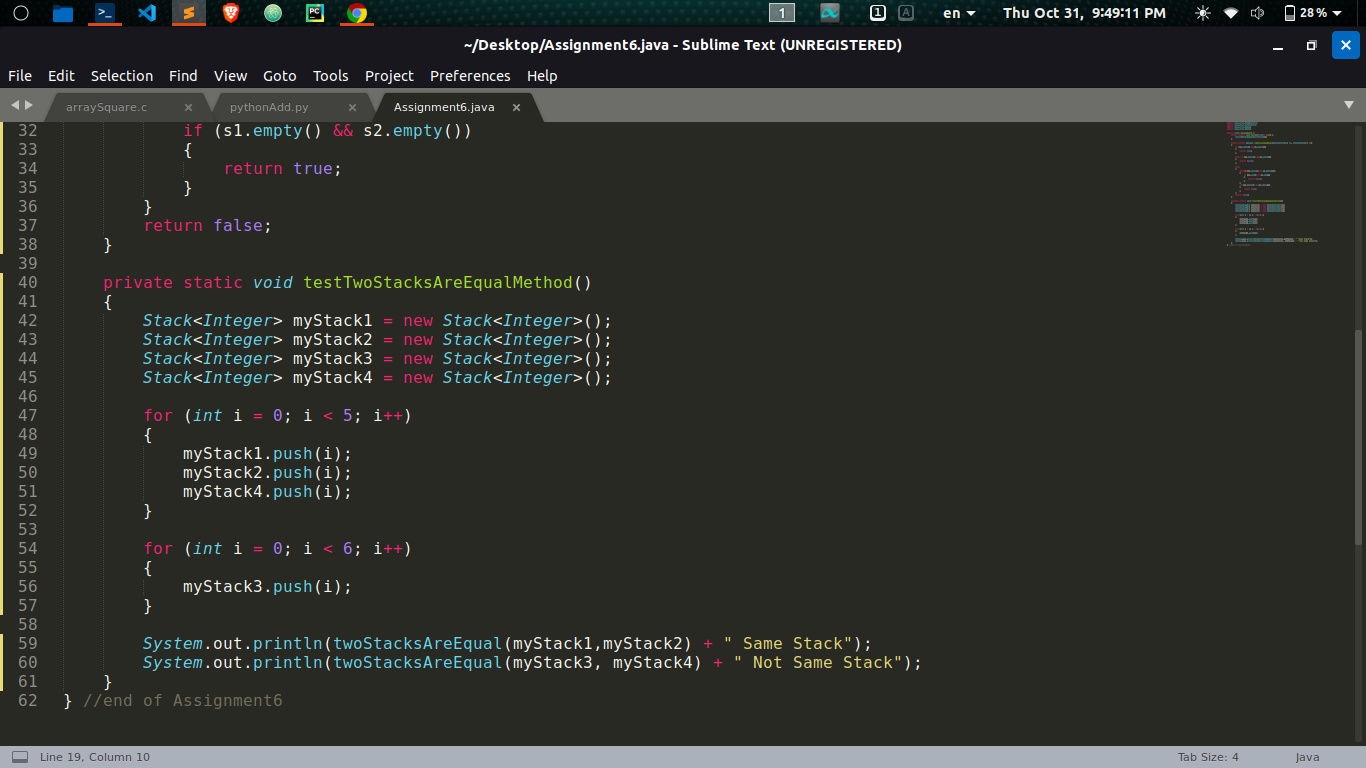Viewport: 1366px width, 768px height.
Task: Expand the 'en' keyboard language dropdown
Action: point(959,13)
